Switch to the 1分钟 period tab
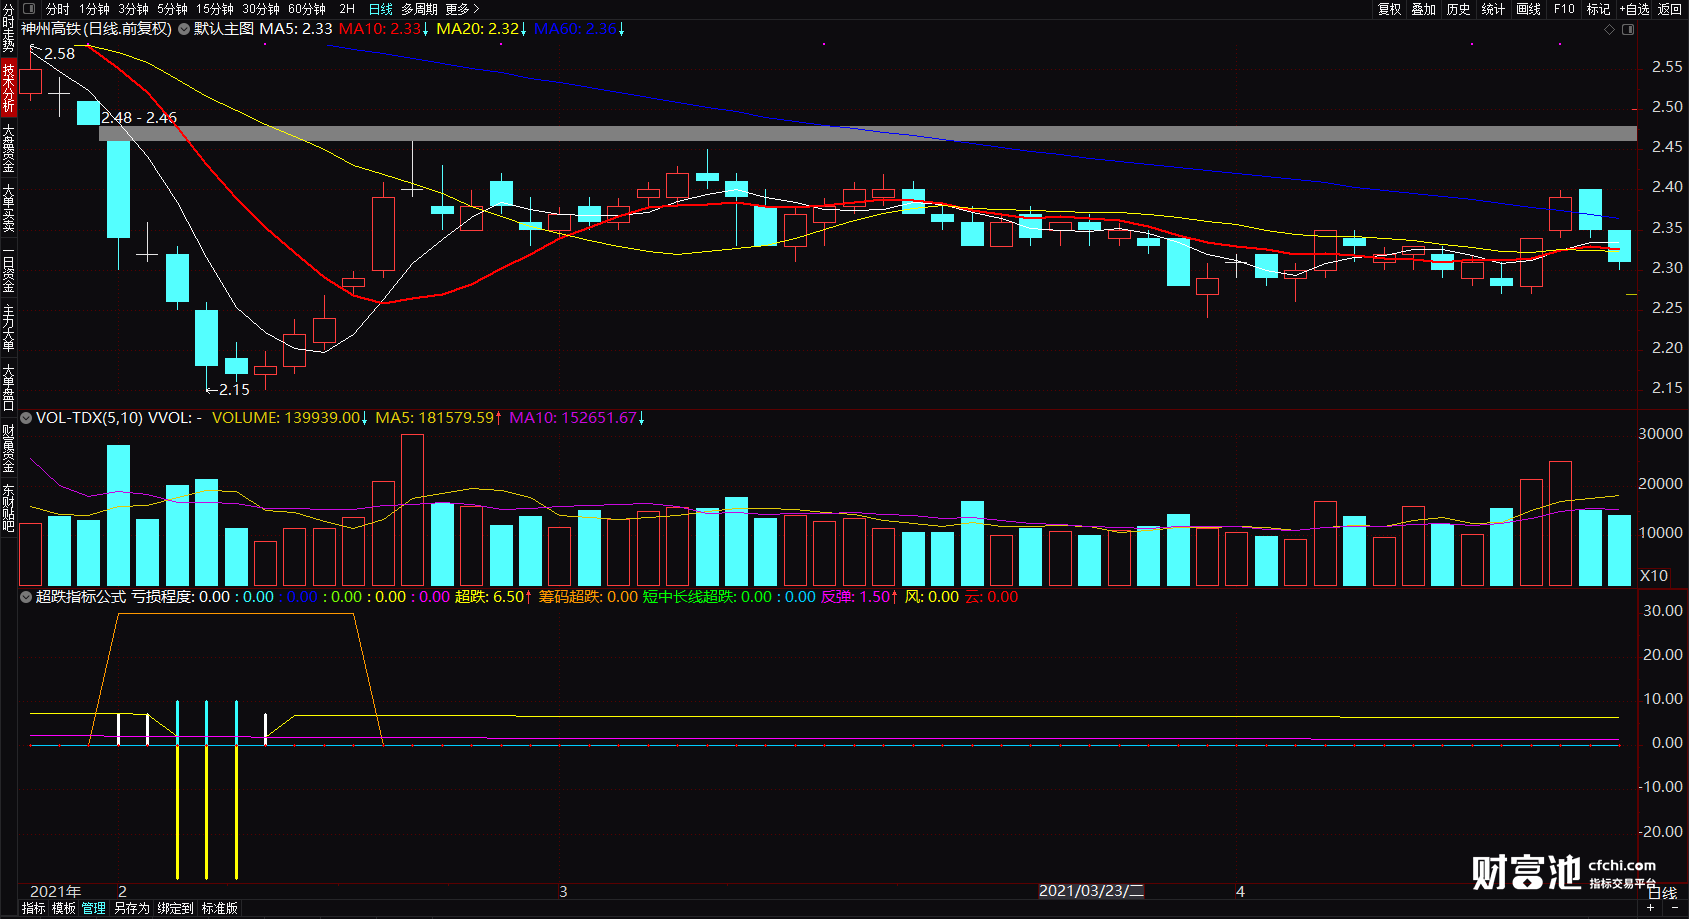This screenshot has width=1689, height=919. click(94, 9)
